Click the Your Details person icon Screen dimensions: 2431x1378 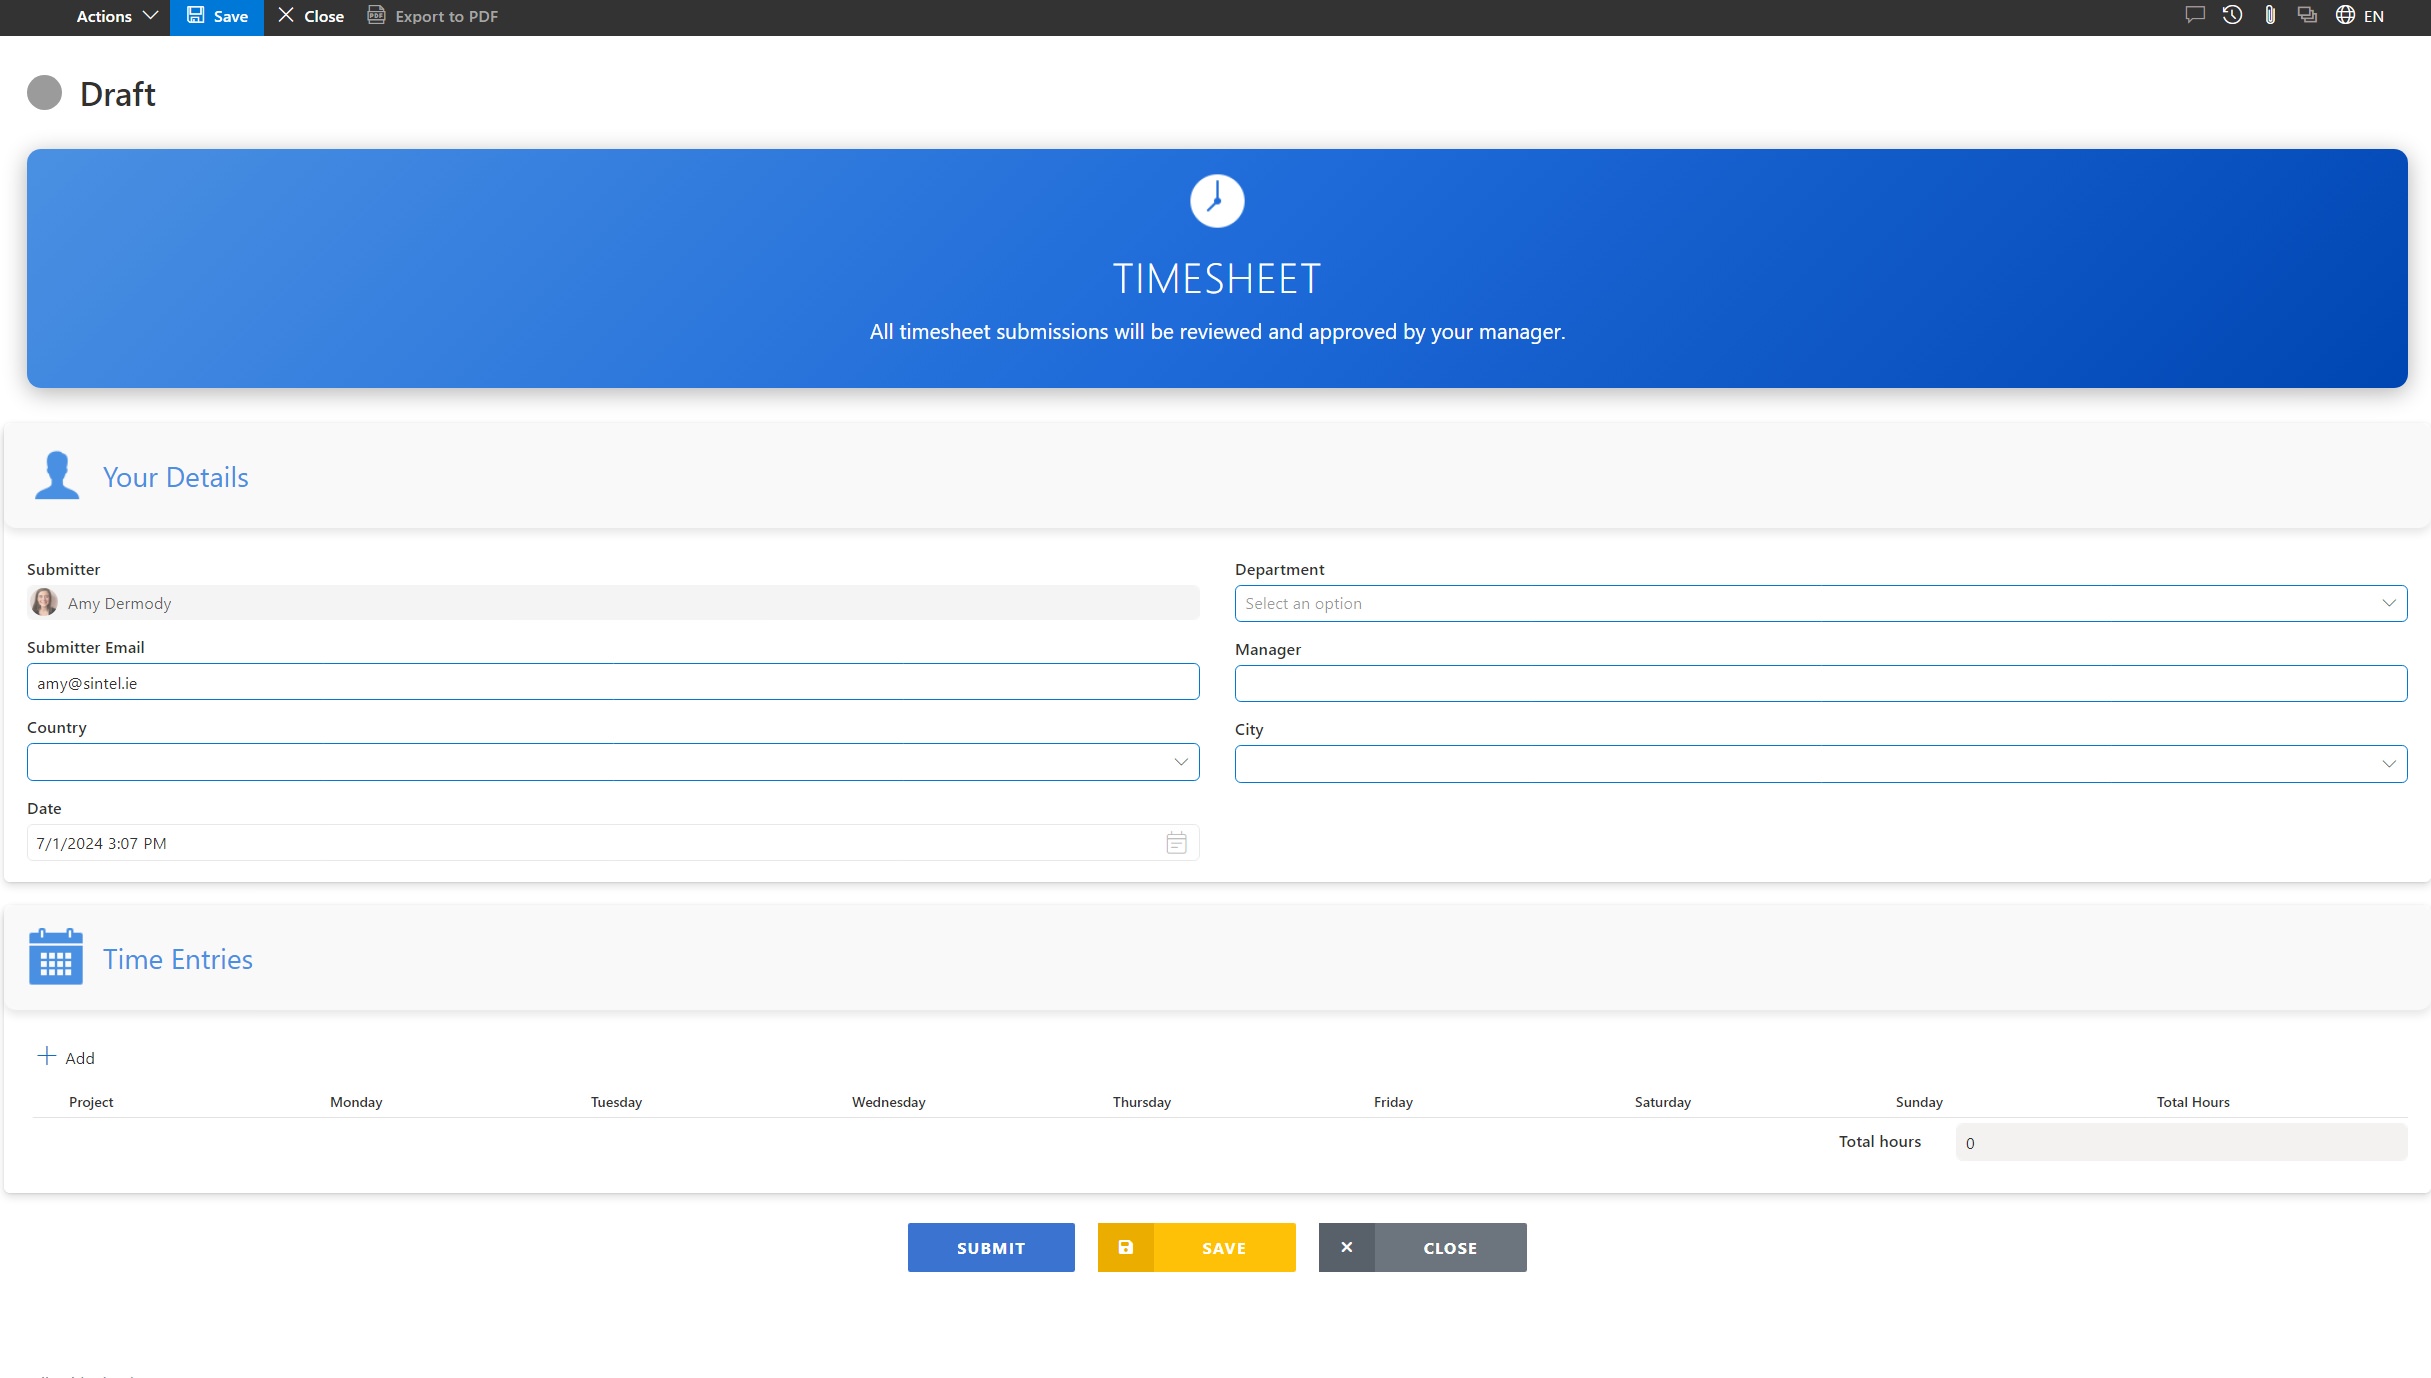(x=56, y=474)
